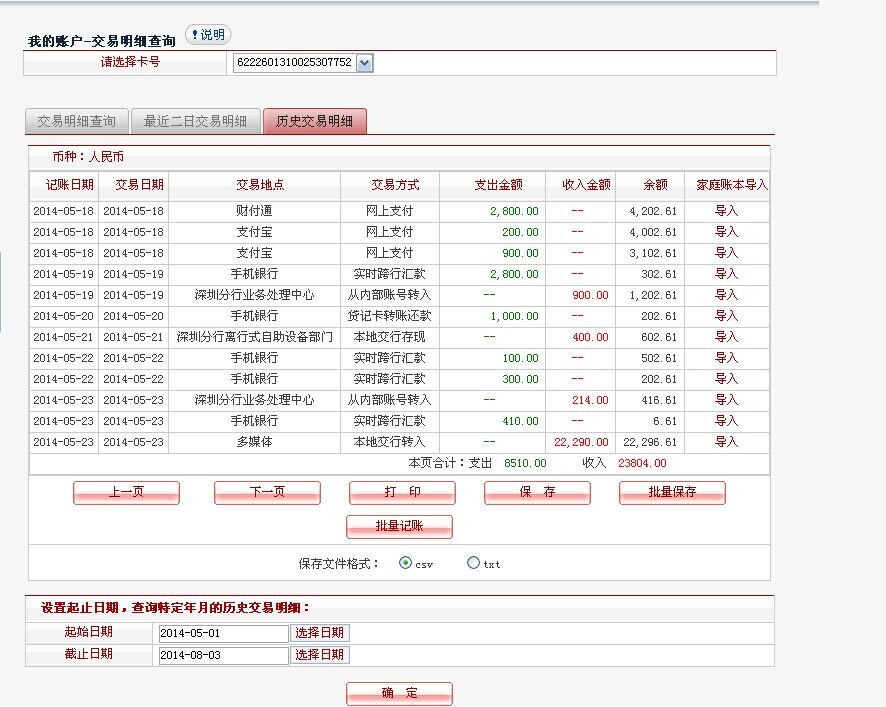
Task: Click 导入 for 本地交行存现 row
Action: pos(727,337)
